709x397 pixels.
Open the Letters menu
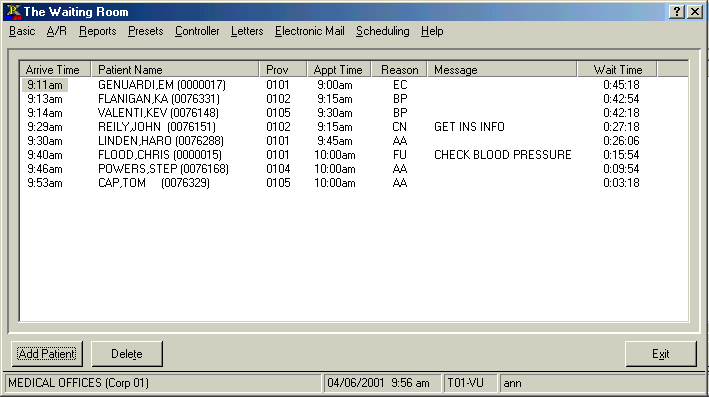[247, 31]
